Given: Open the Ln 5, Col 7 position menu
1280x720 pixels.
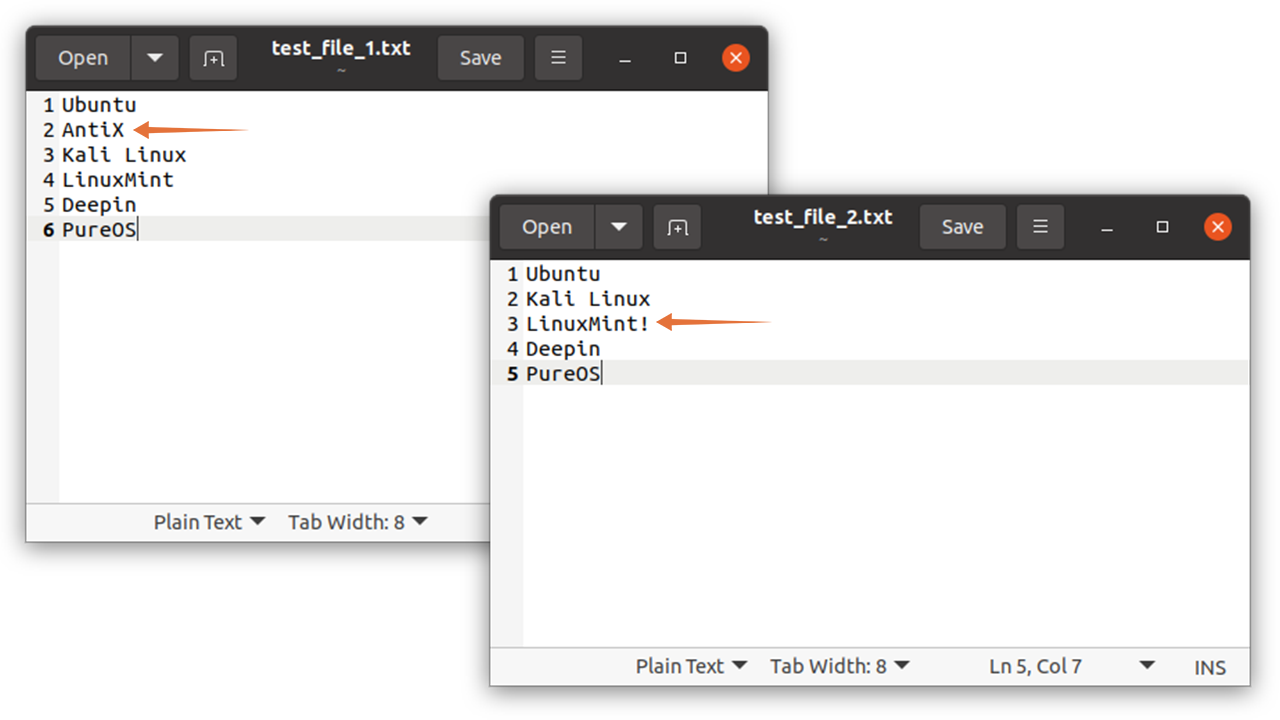Looking at the screenshot, I should 1035,666.
